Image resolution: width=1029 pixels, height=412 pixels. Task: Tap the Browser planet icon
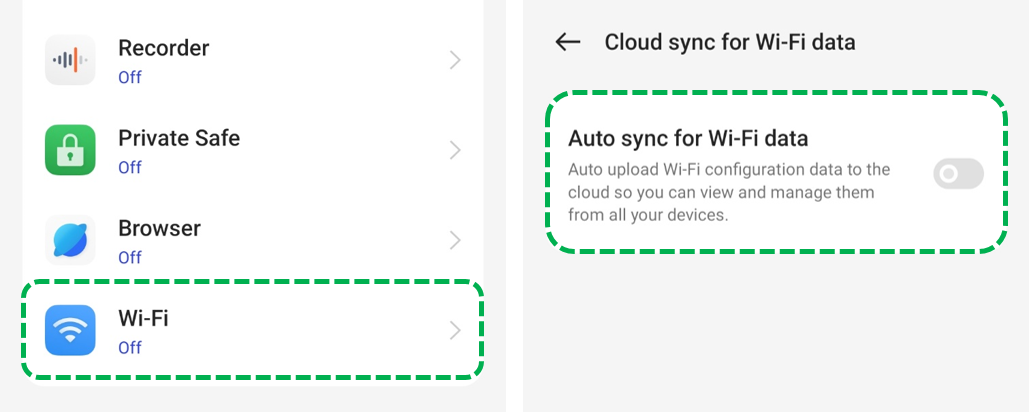(x=70, y=240)
